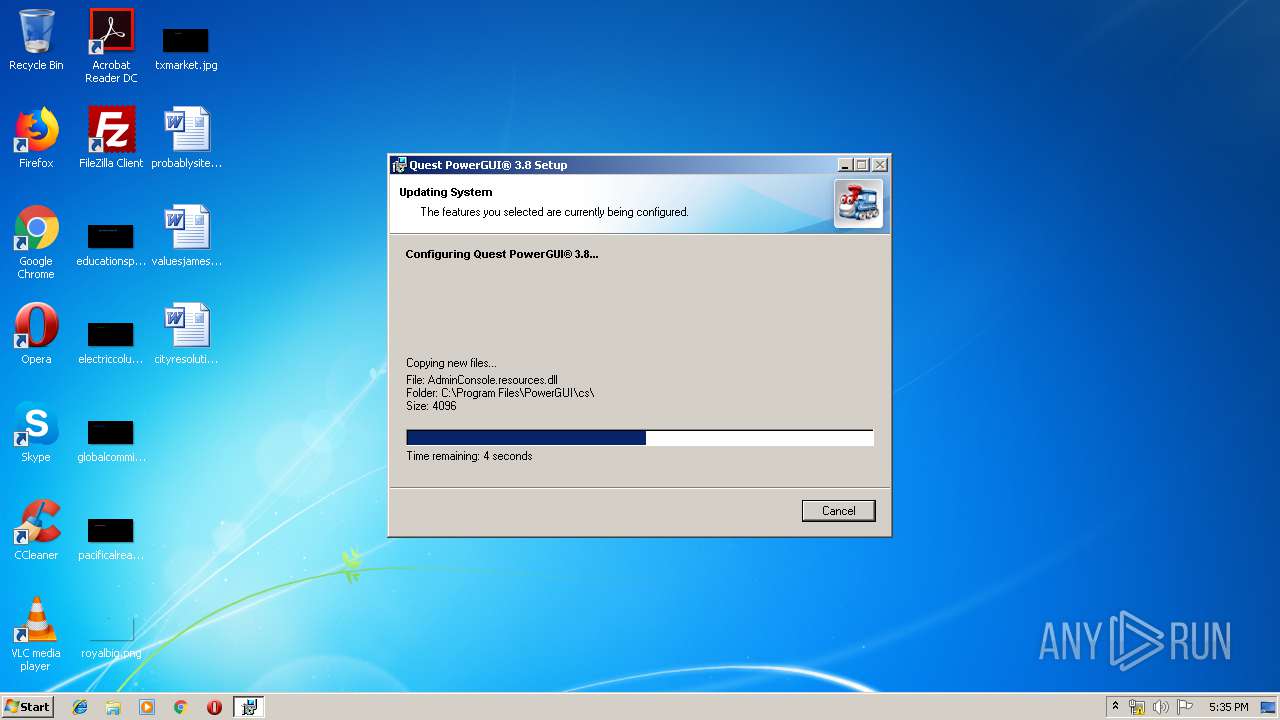The width and height of the screenshot is (1280, 720).
Task: Close the PowerGUI Setup window
Action: click(880, 165)
